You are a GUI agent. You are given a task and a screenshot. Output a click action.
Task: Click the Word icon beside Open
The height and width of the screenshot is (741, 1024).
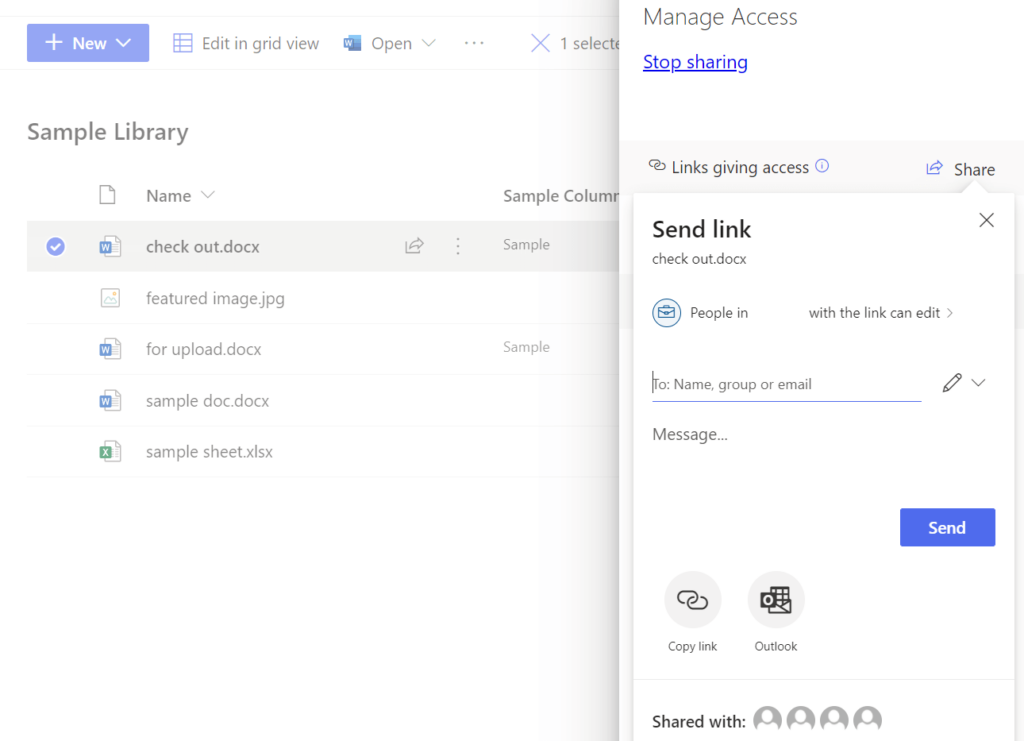click(x=353, y=43)
